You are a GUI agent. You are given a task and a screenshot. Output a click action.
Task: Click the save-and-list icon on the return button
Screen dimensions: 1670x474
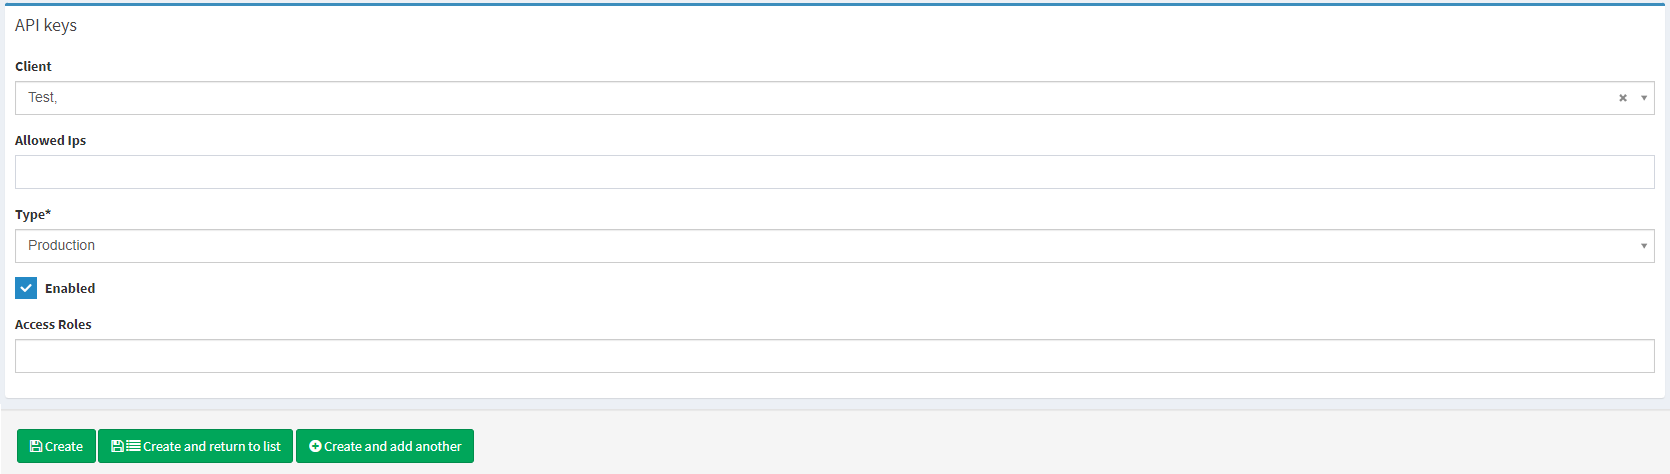point(125,447)
